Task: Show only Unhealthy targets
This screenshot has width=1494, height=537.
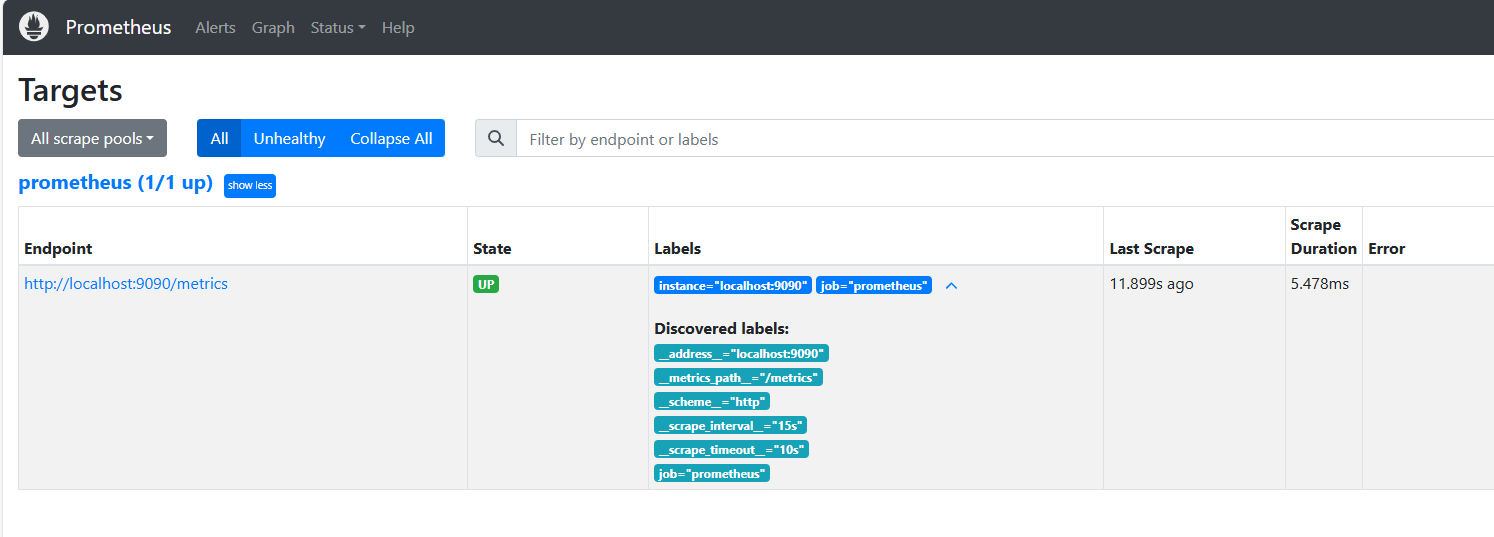Action: point(289,139)
